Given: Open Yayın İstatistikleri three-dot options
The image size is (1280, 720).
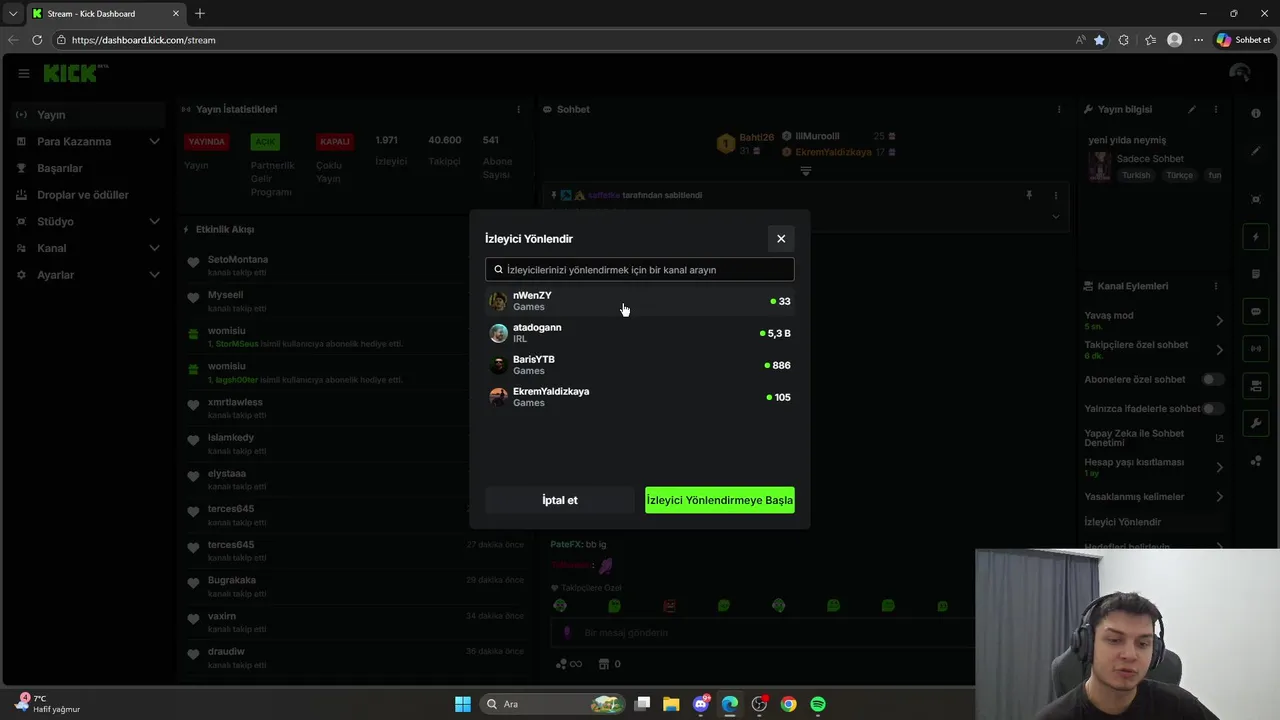Looking at the screenshot, I should click(518, 109).
